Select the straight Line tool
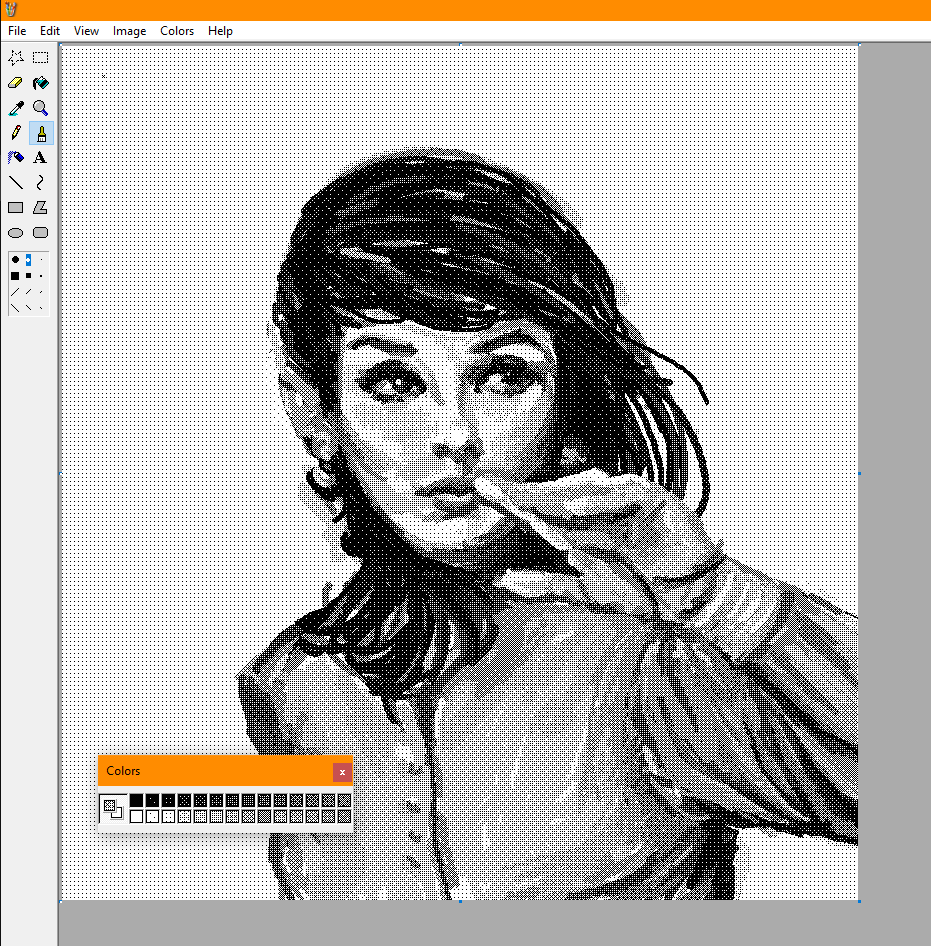 point(16,183)
